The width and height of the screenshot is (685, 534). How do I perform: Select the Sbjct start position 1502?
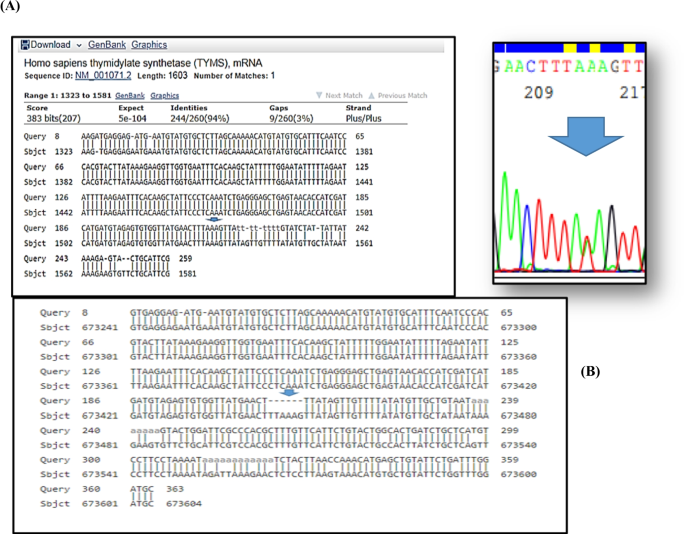click(63, 243)
